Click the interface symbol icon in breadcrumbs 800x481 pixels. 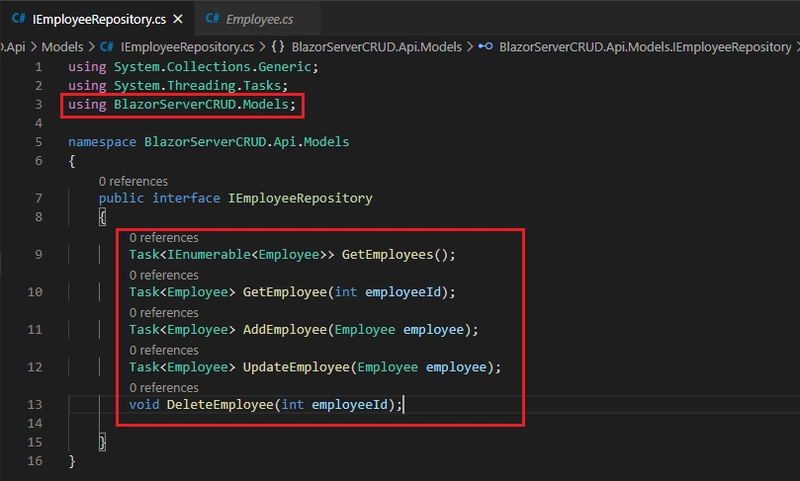485,46
